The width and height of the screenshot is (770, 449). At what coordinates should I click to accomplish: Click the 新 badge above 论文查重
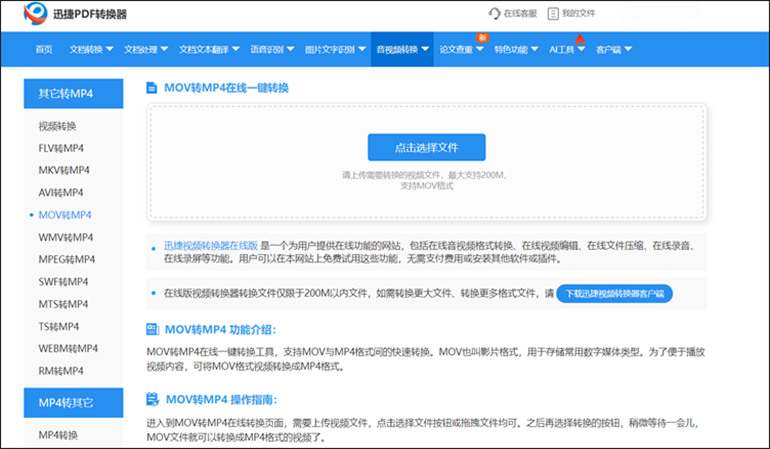[482, 37]
